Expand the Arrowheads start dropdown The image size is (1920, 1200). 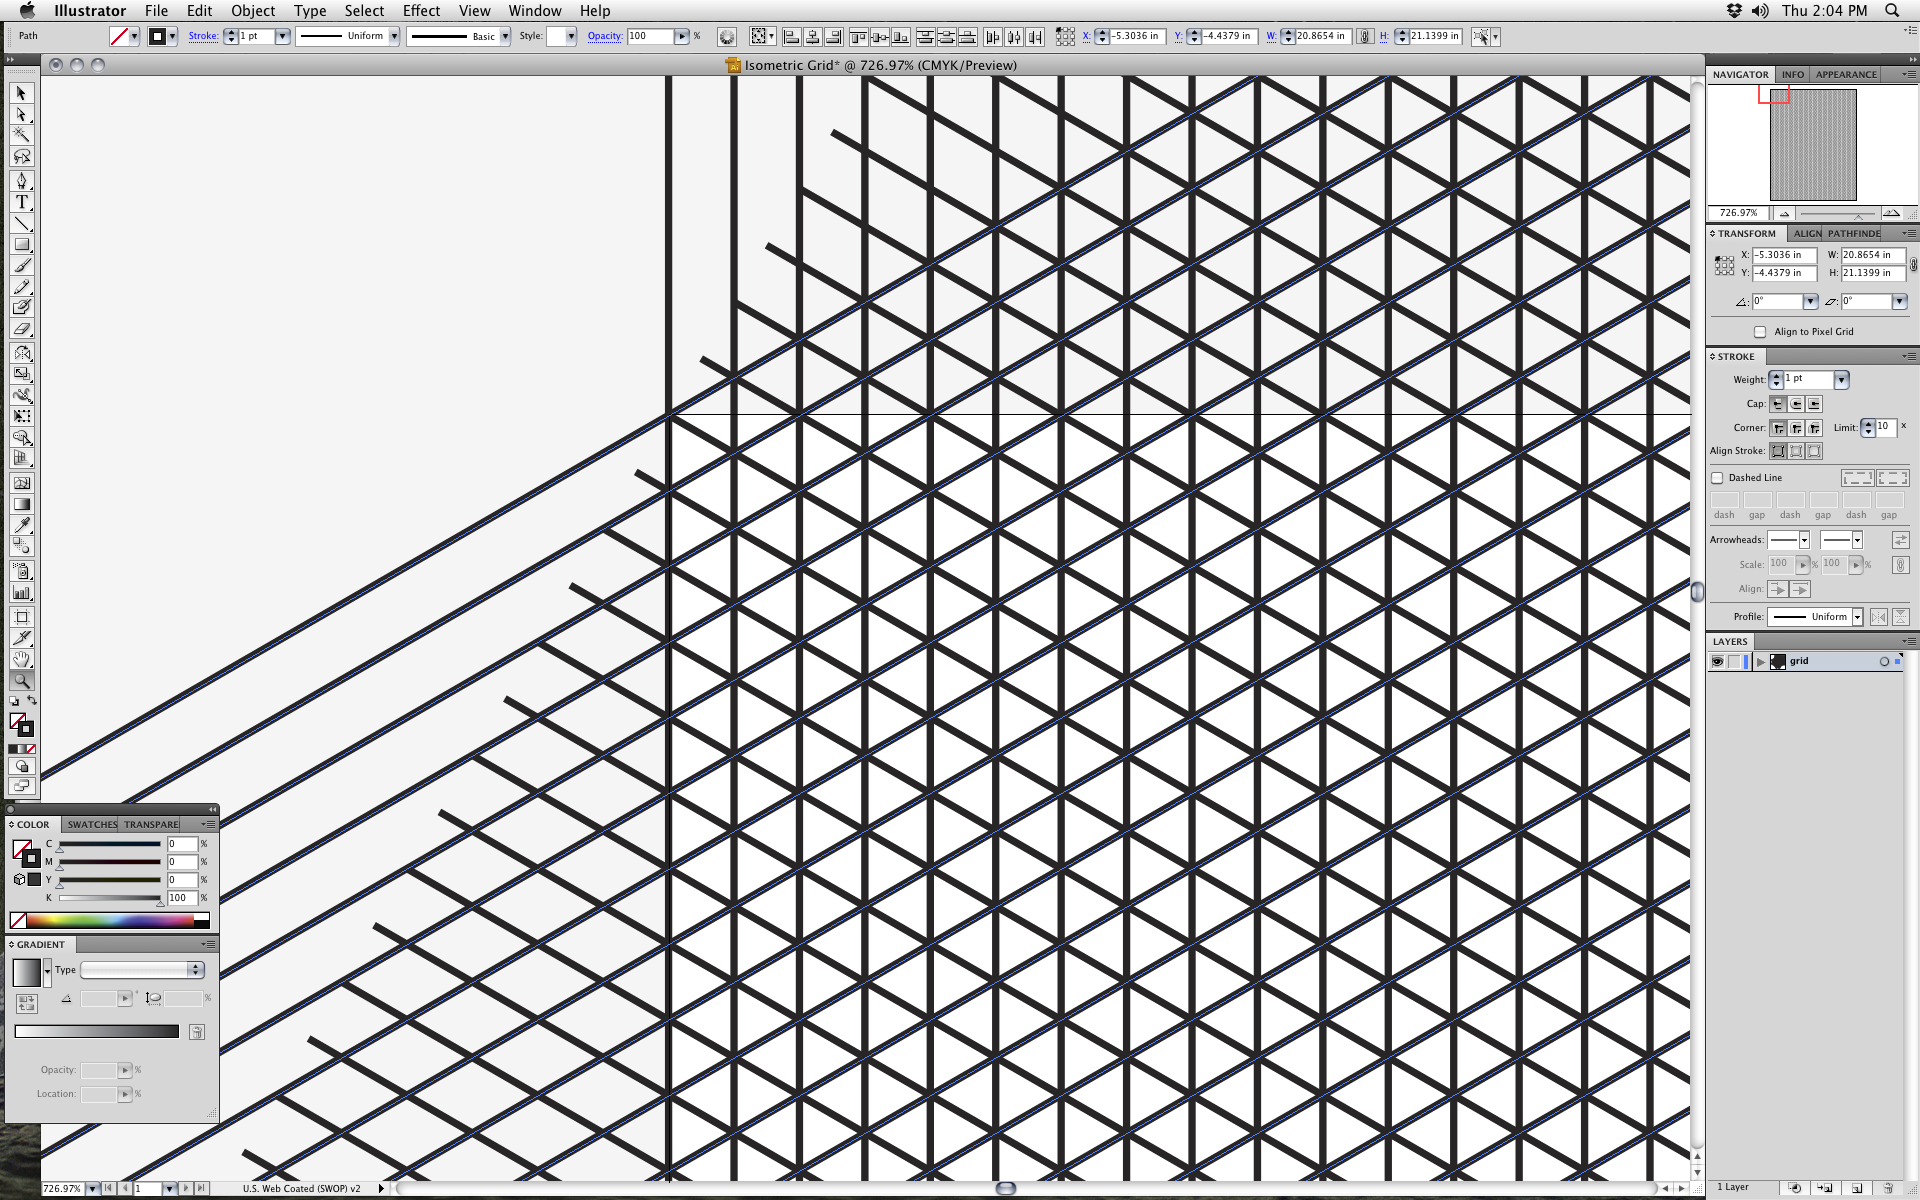point(1805,538)
